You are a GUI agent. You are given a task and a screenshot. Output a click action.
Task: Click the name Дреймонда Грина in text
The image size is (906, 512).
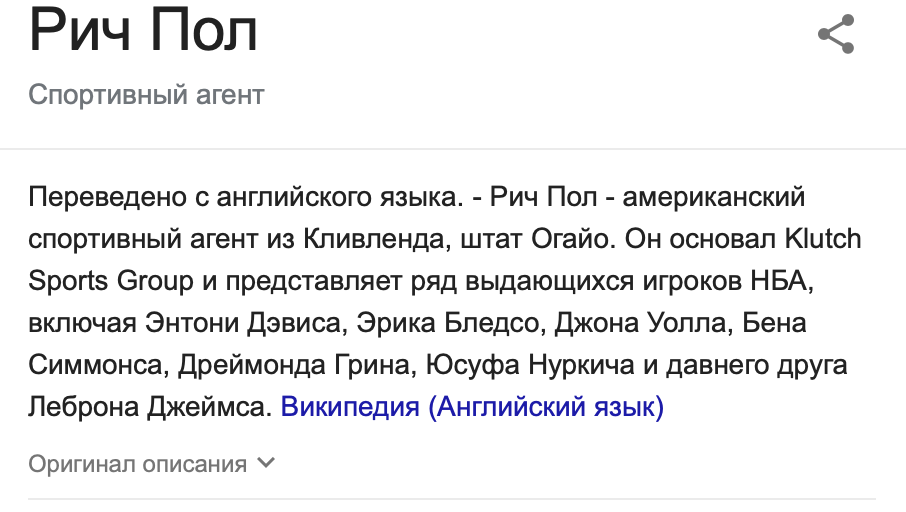point(297,365)
